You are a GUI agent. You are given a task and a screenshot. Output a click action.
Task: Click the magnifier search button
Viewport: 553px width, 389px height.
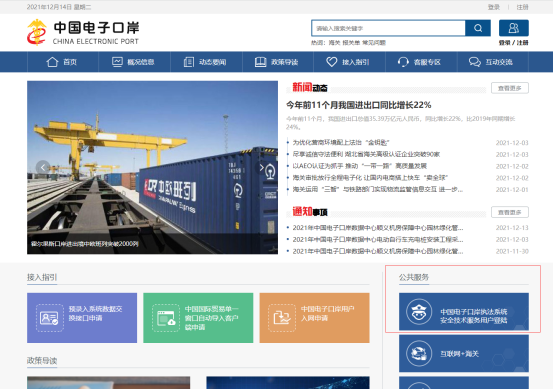pyautogui.click(x=478, y=28)
